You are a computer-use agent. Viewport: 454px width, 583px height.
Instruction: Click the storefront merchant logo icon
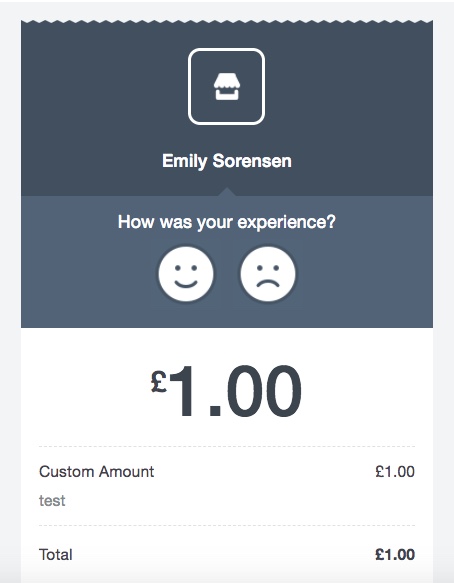(227, 87)
